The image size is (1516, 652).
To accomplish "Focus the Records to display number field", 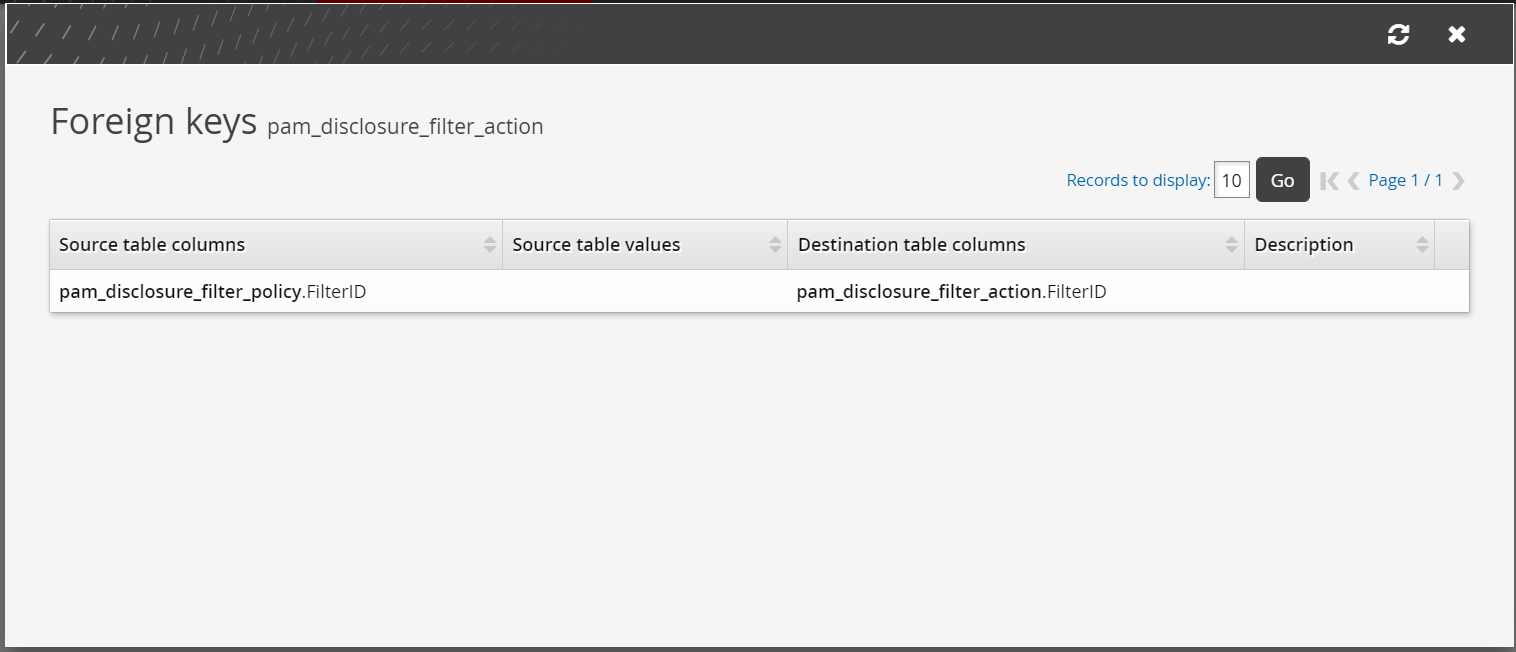I will click(1231, 181).
